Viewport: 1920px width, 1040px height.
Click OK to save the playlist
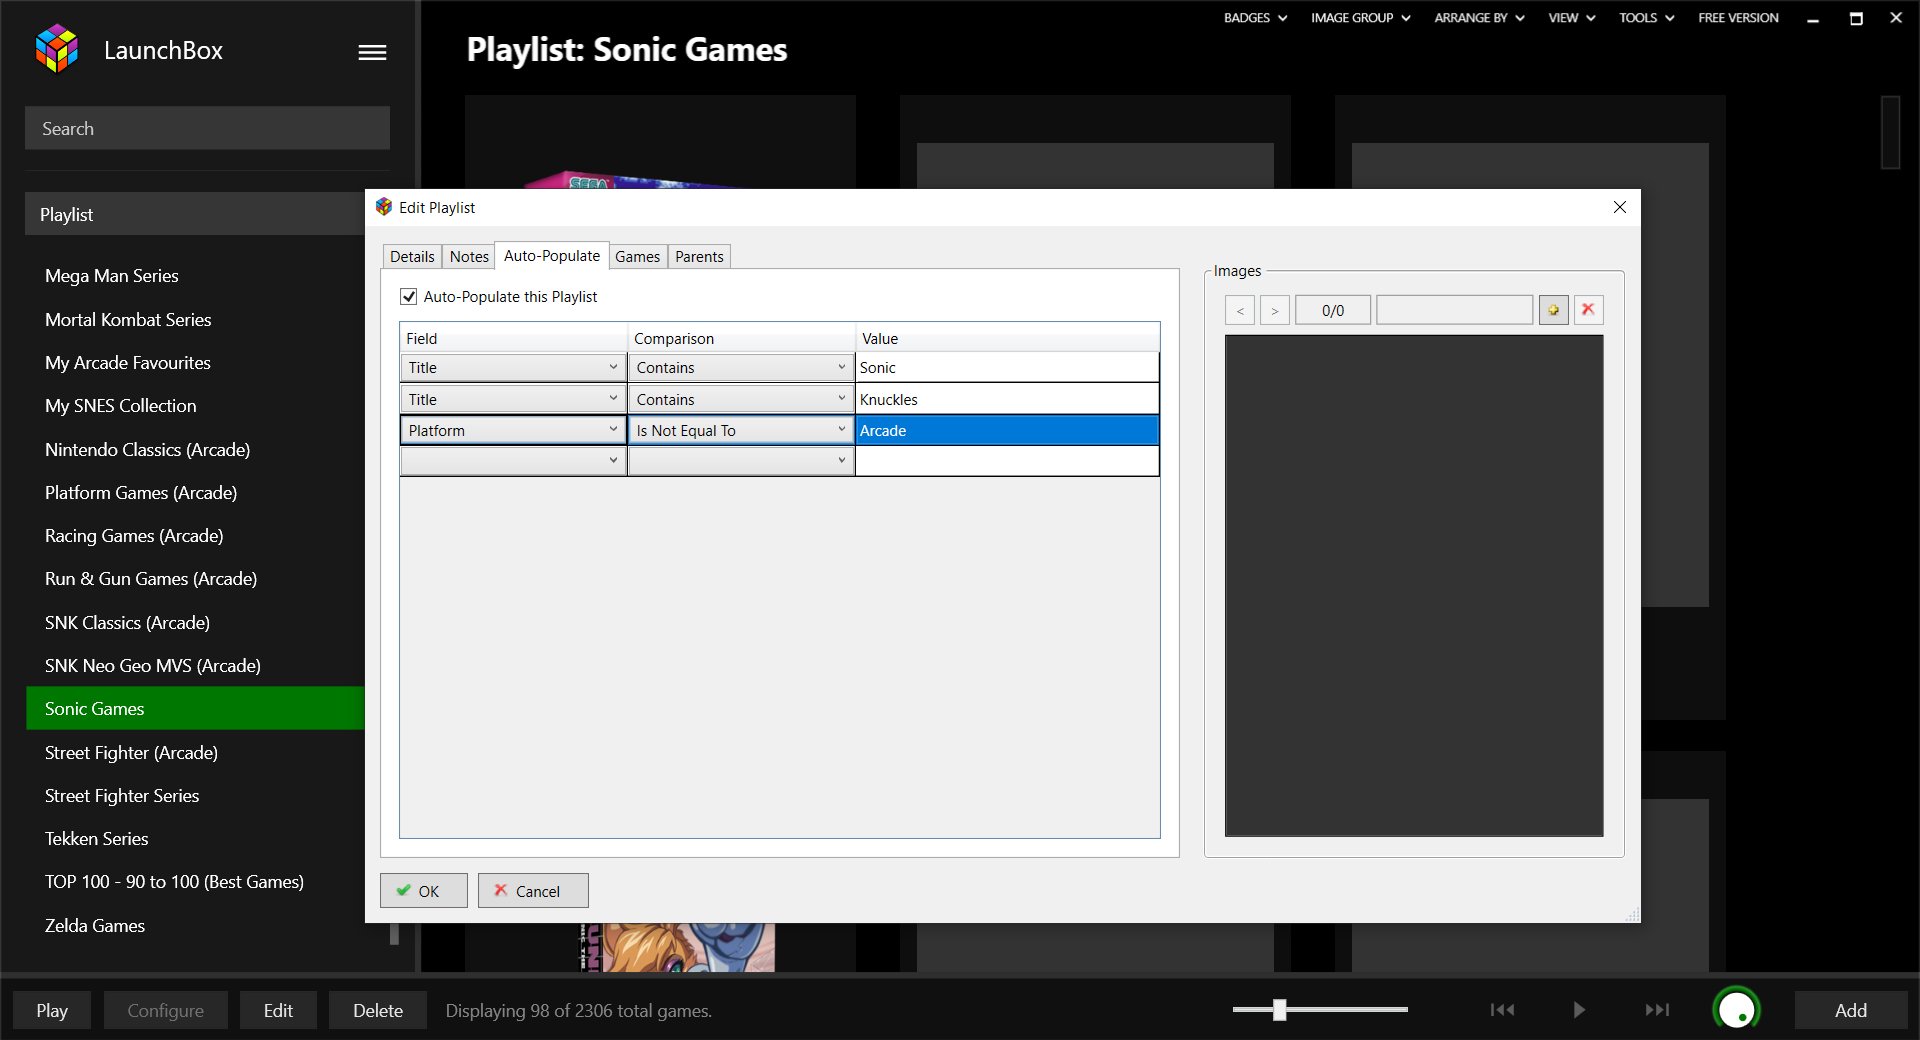click(x=424, y=891)
